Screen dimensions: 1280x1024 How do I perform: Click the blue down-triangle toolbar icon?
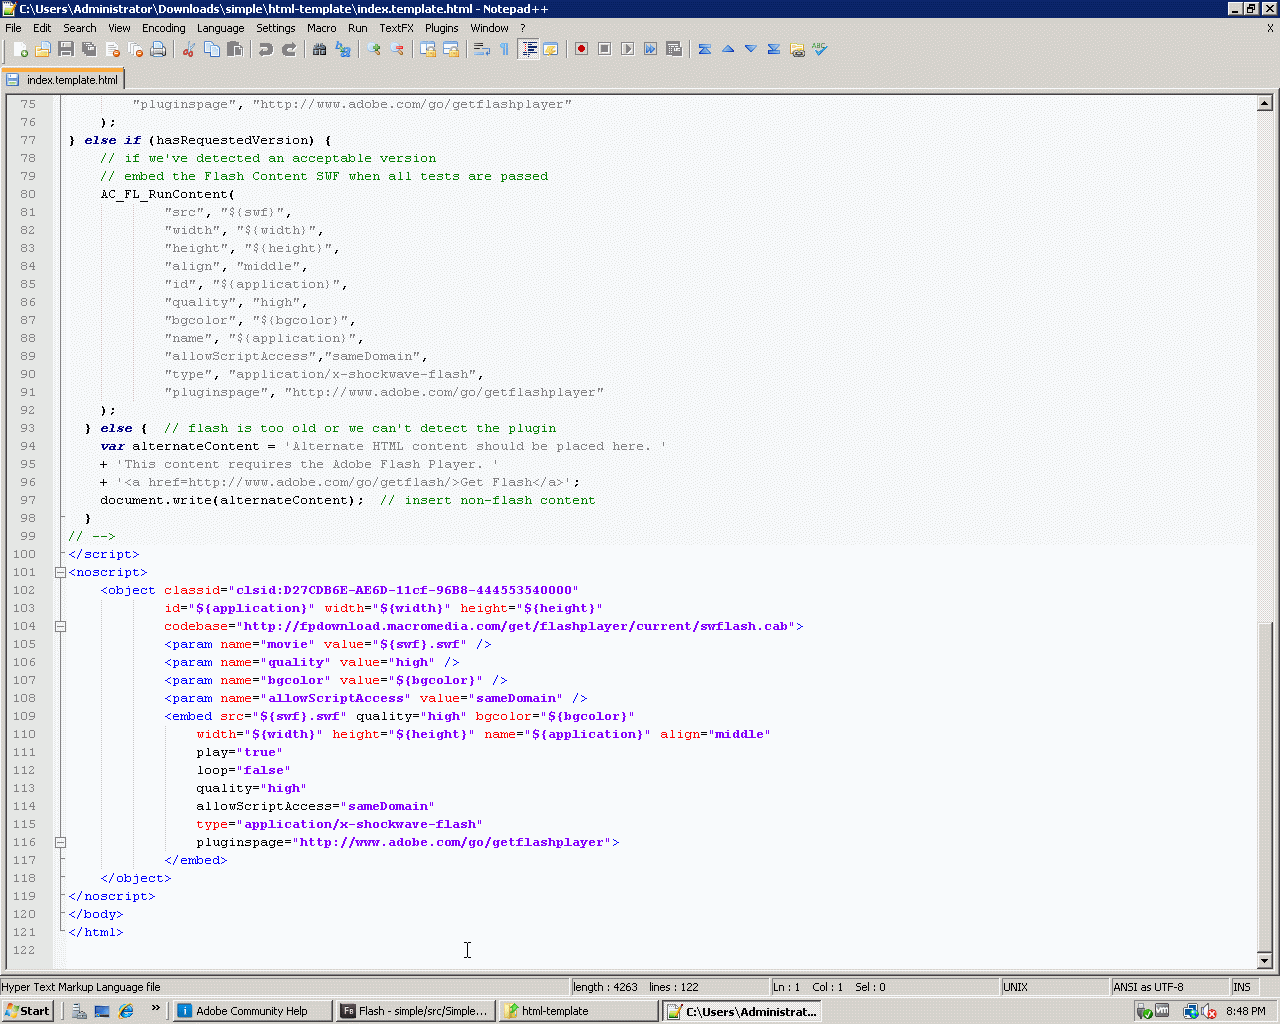point(750,49)
